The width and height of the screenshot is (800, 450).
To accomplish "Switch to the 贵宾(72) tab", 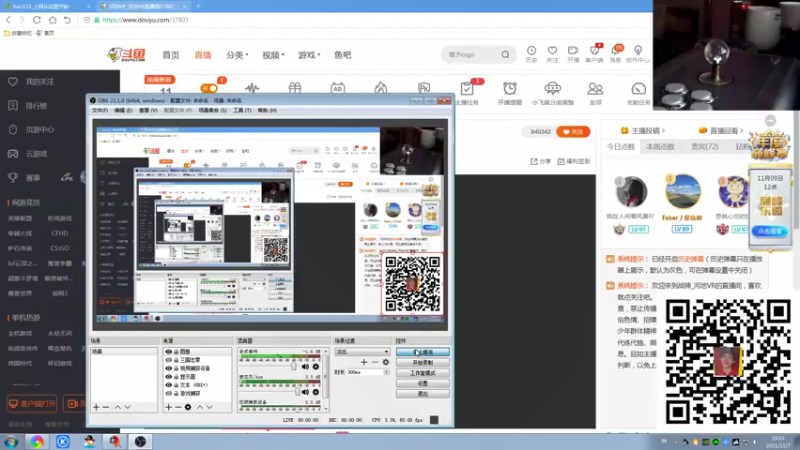I will [x=705, y=146].
